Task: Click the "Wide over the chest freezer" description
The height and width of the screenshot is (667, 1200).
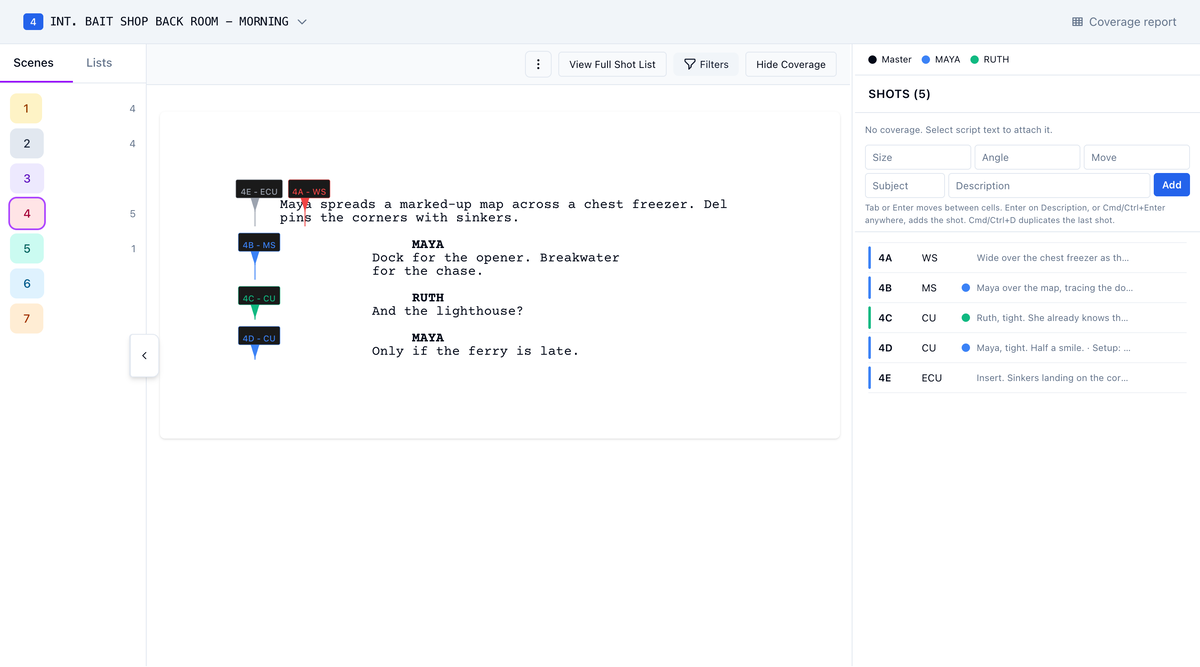Action: [1053, 258]
